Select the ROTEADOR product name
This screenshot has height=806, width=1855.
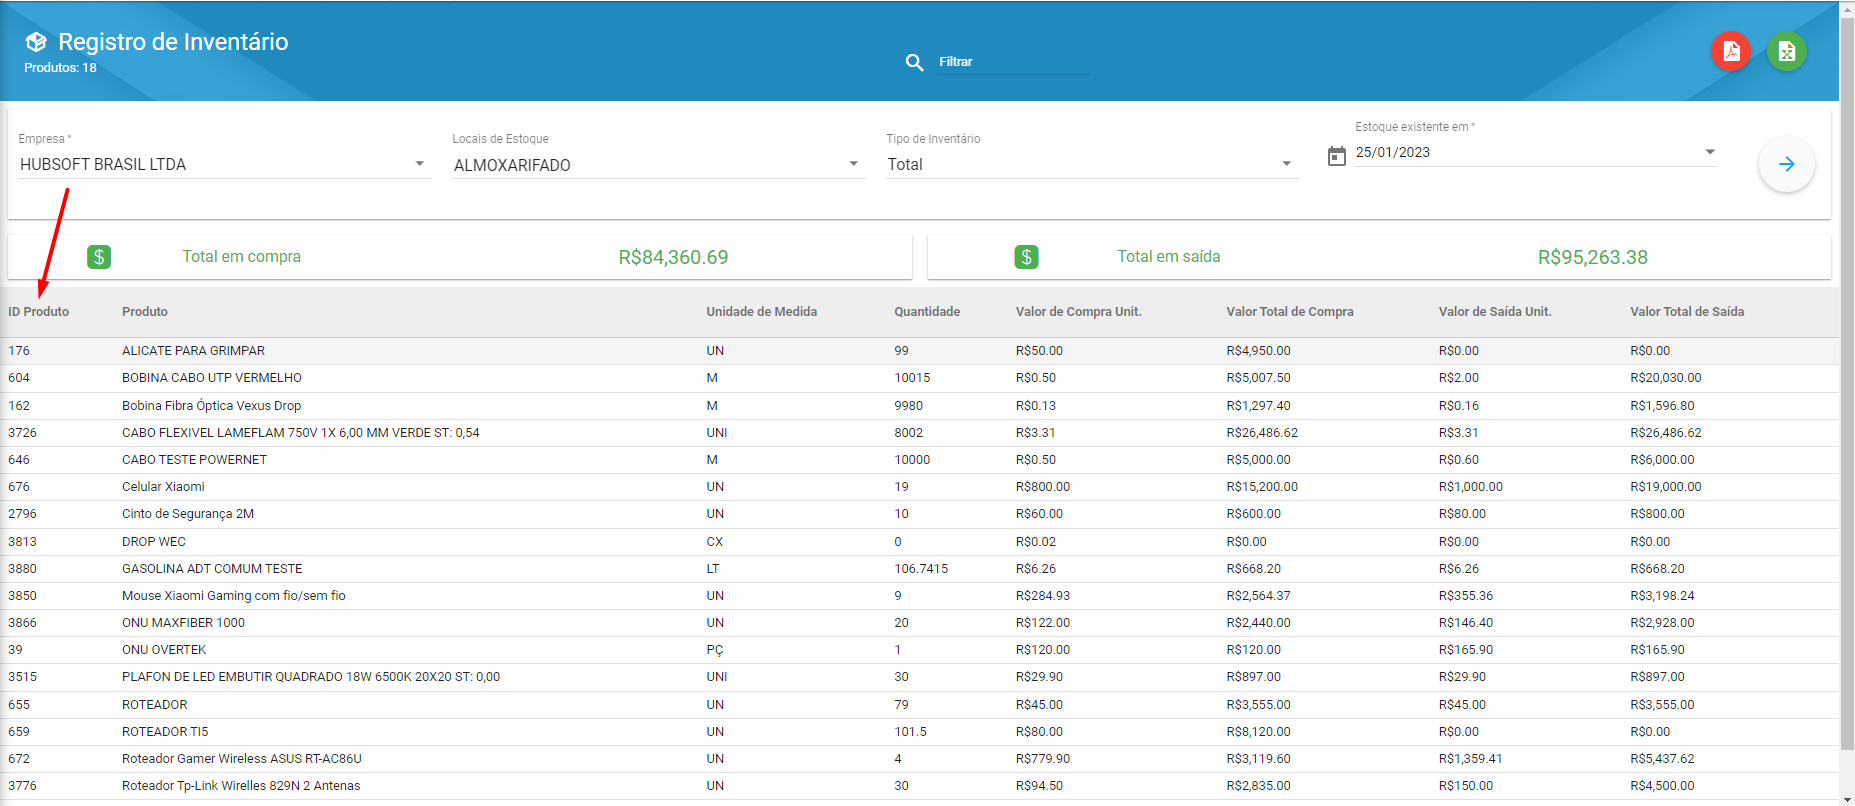click(155, 705)
